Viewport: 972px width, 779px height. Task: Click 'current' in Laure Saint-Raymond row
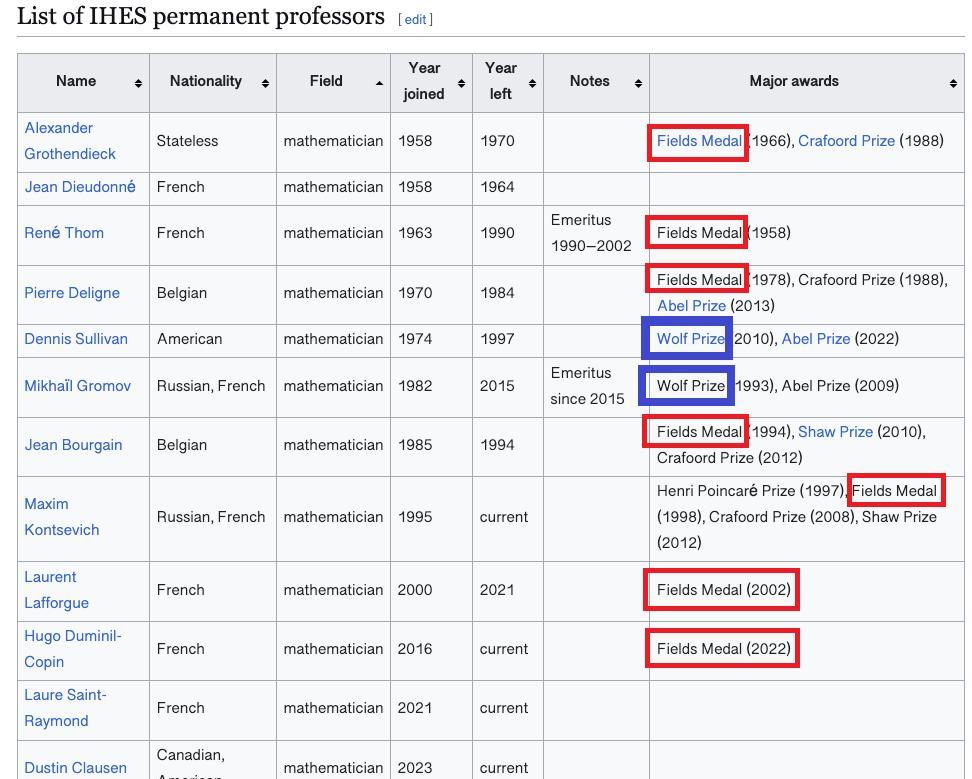pyautogui.click(x=503, y=708)
